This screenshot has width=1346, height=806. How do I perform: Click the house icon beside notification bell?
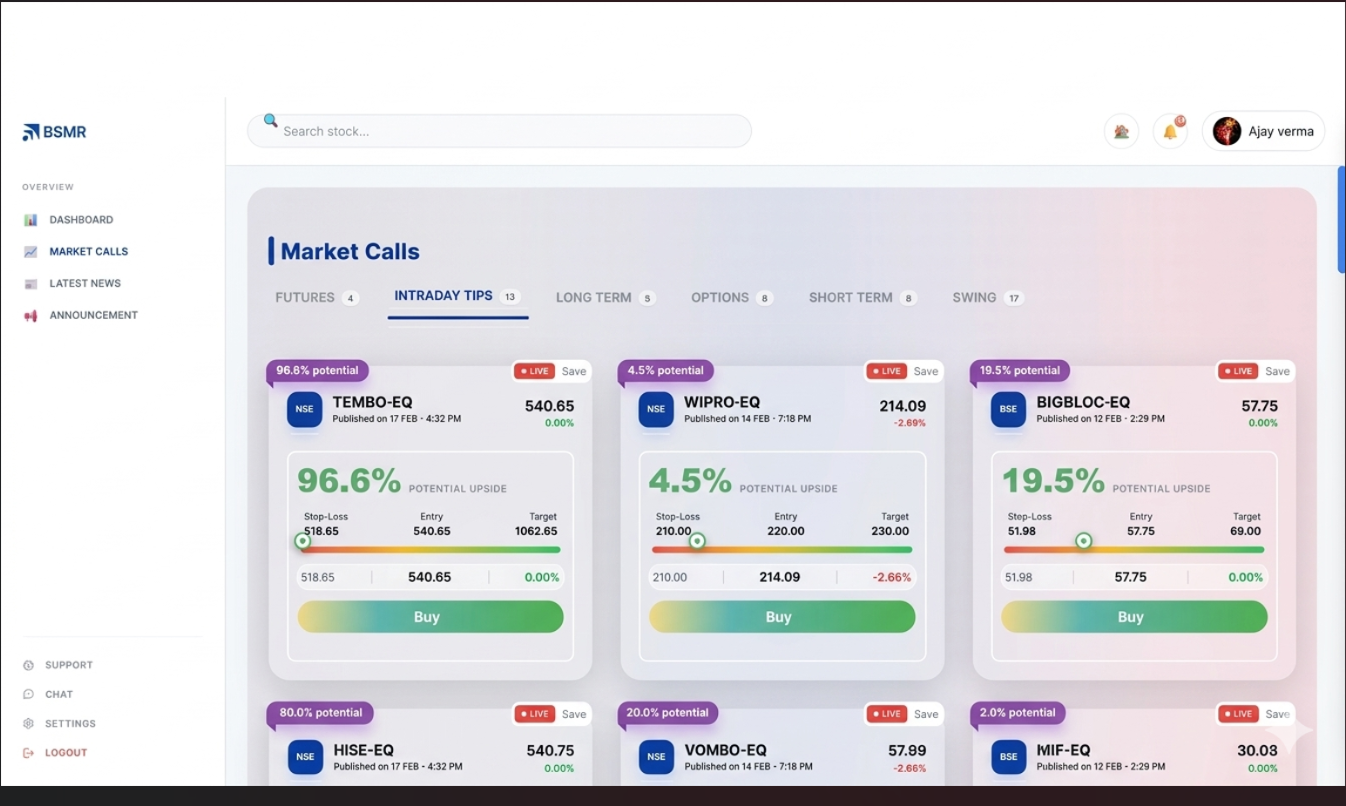pyautogui.click(x=1121, y=131)
